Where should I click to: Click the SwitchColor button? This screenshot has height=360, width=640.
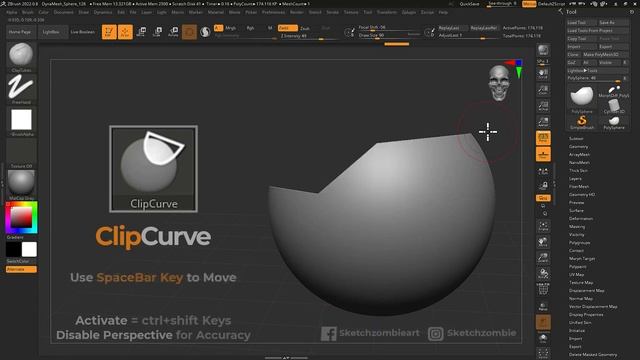coord(21,261)
